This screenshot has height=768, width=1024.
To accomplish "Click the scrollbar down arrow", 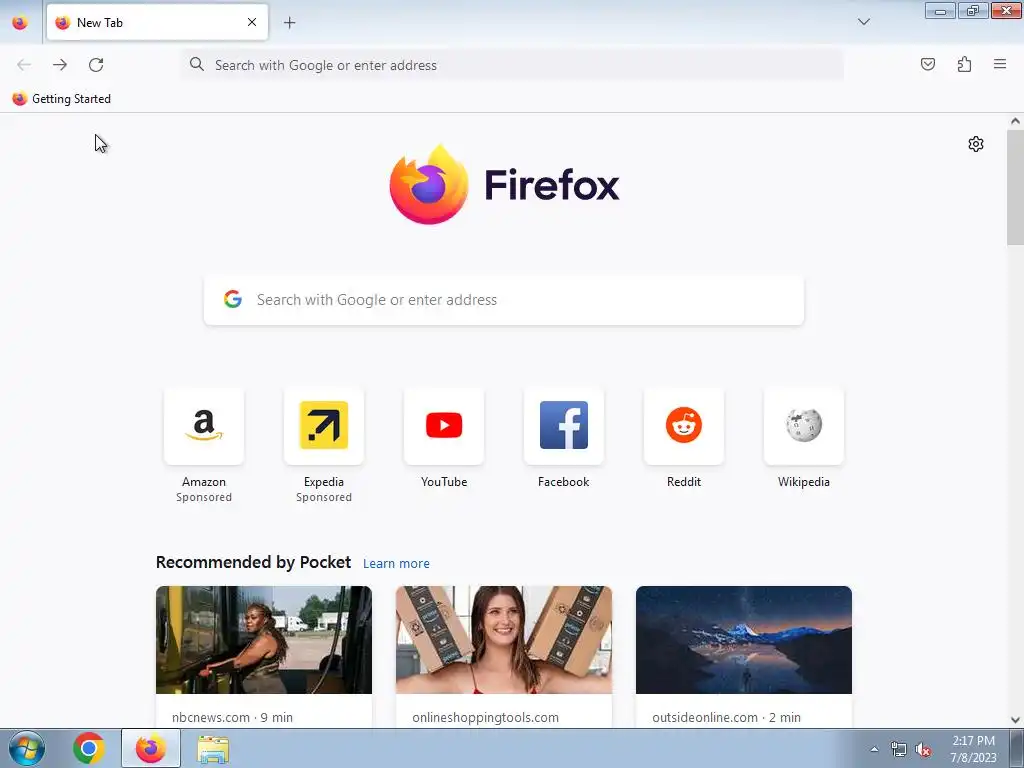I will [x=1015, y=720].
